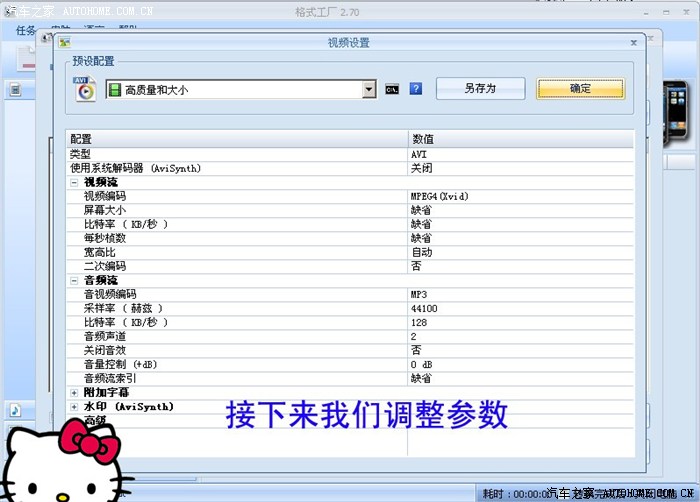Close the 视频设置 dialog
The width and height of the screenshot is (700, 502).
633,43
